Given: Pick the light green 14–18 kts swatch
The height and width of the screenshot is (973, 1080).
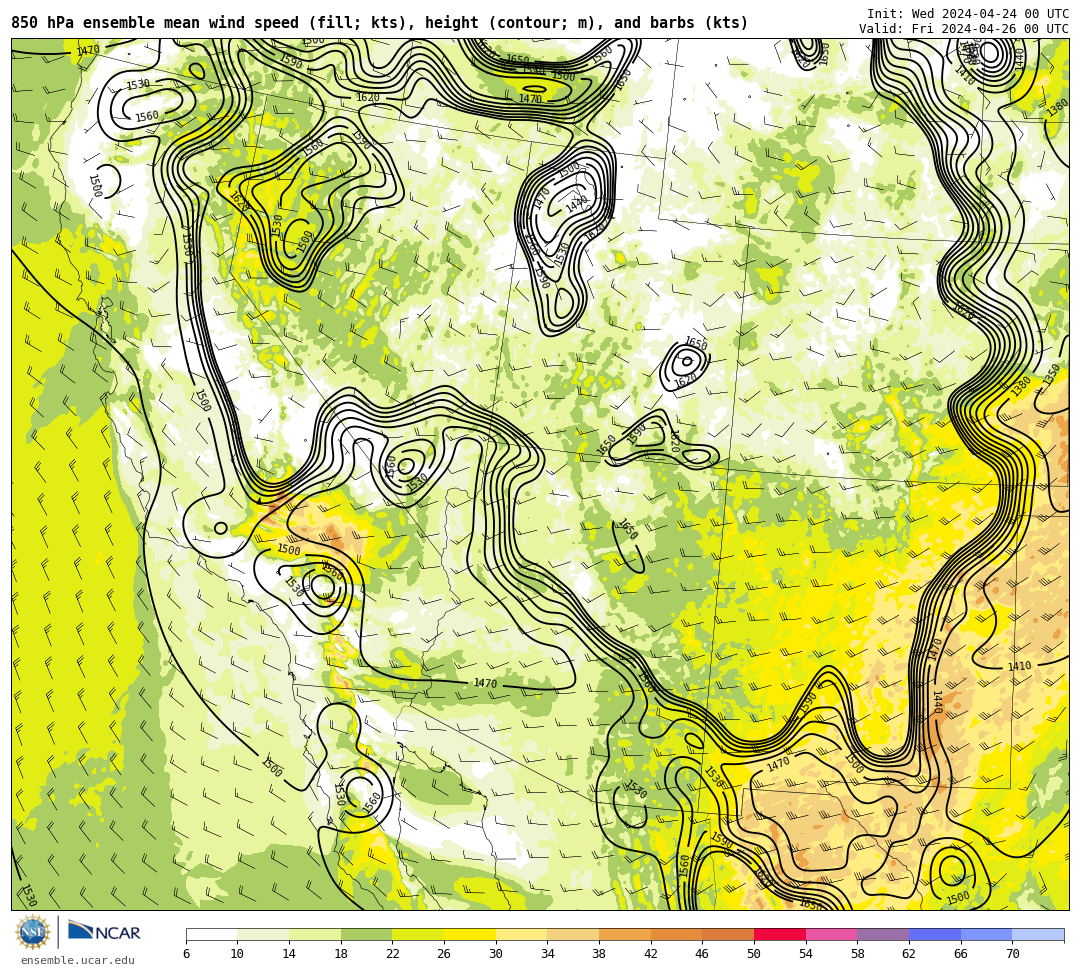Looking at the screenshot, I should (x=315, y=934).
